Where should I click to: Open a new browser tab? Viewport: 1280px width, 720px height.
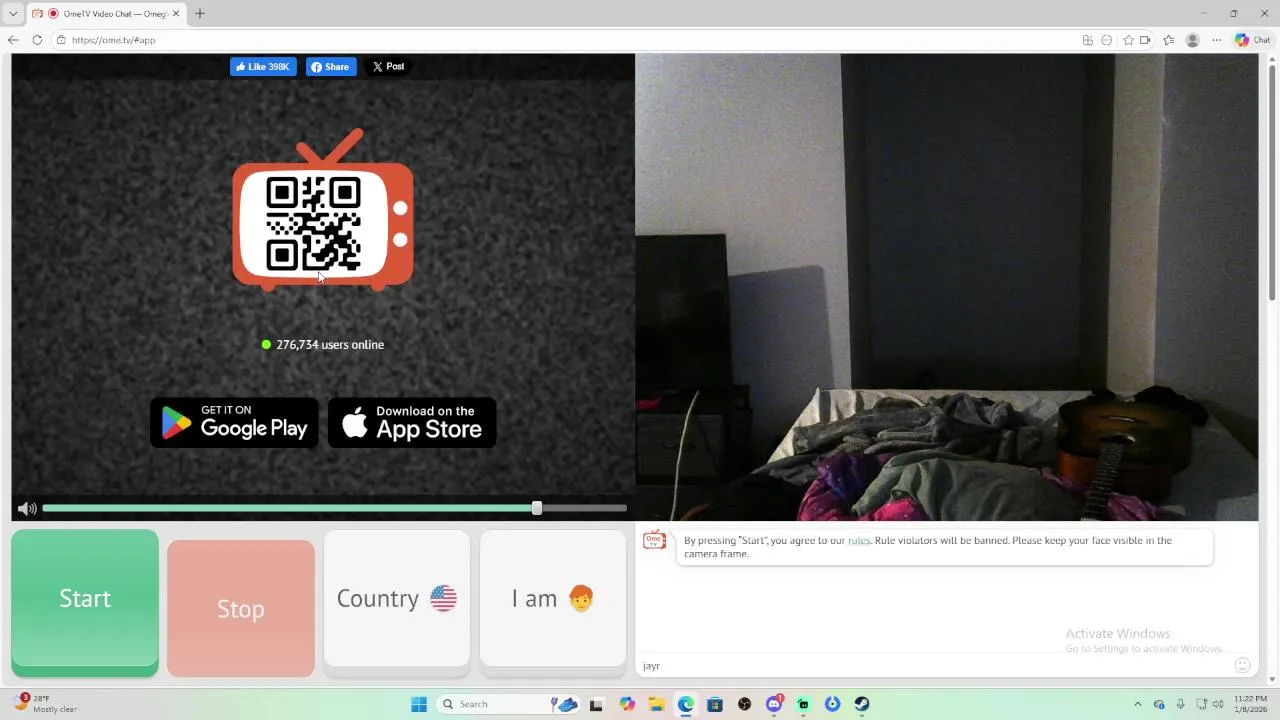point(200,14)
